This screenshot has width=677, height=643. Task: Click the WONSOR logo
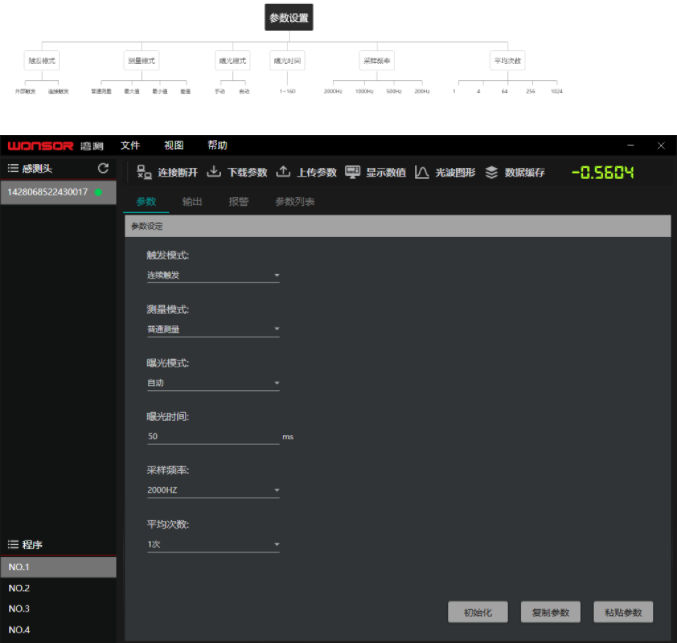[x=41, y=146]
